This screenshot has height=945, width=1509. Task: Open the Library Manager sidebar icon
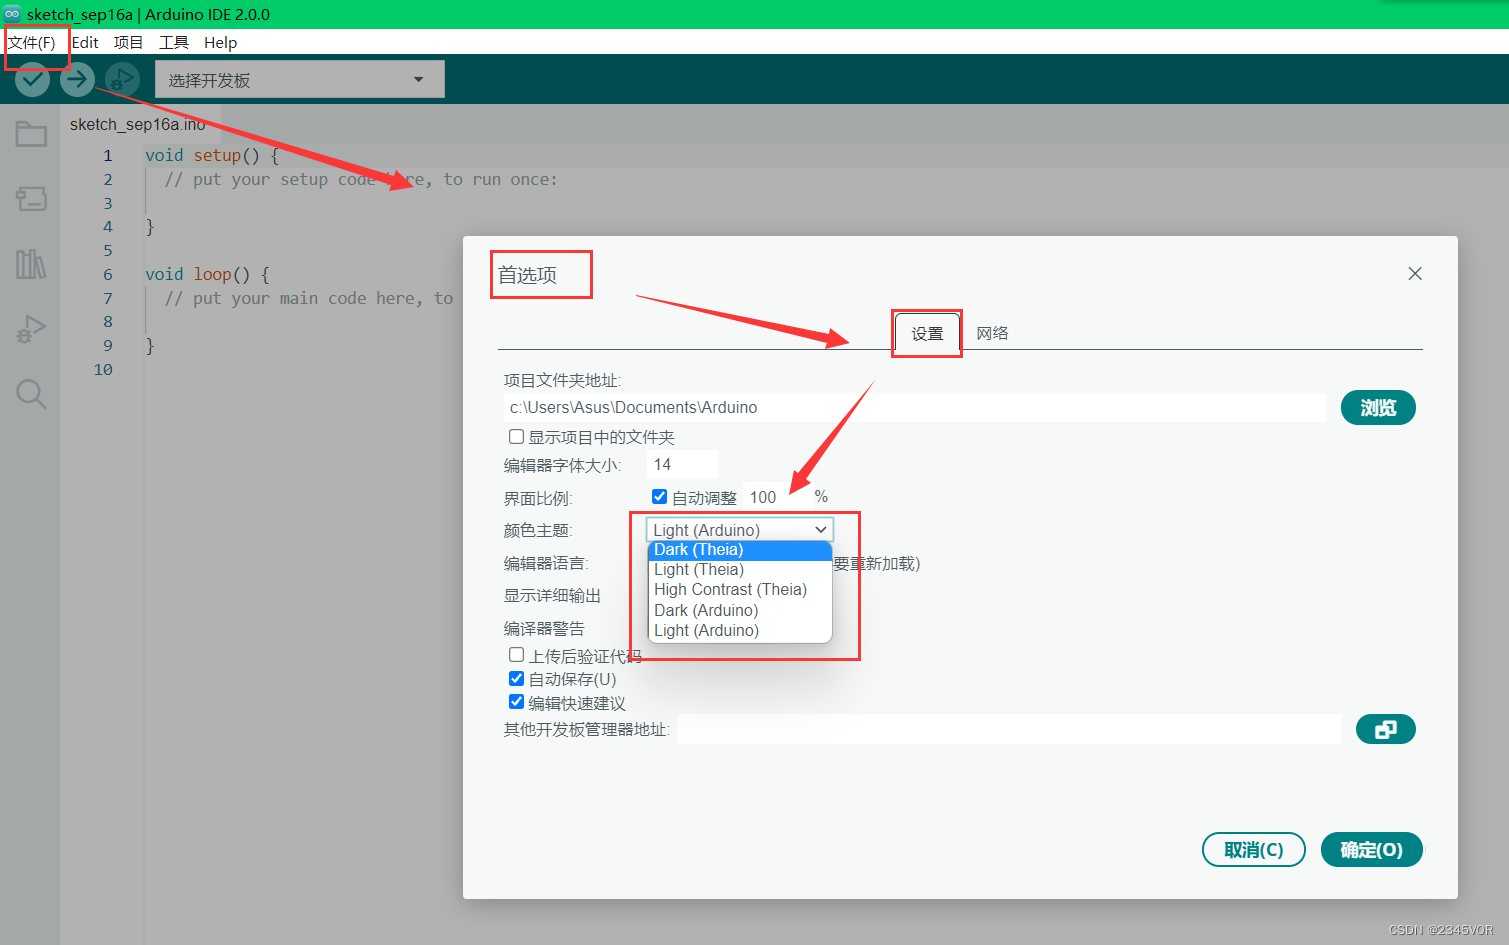point(30,264)
